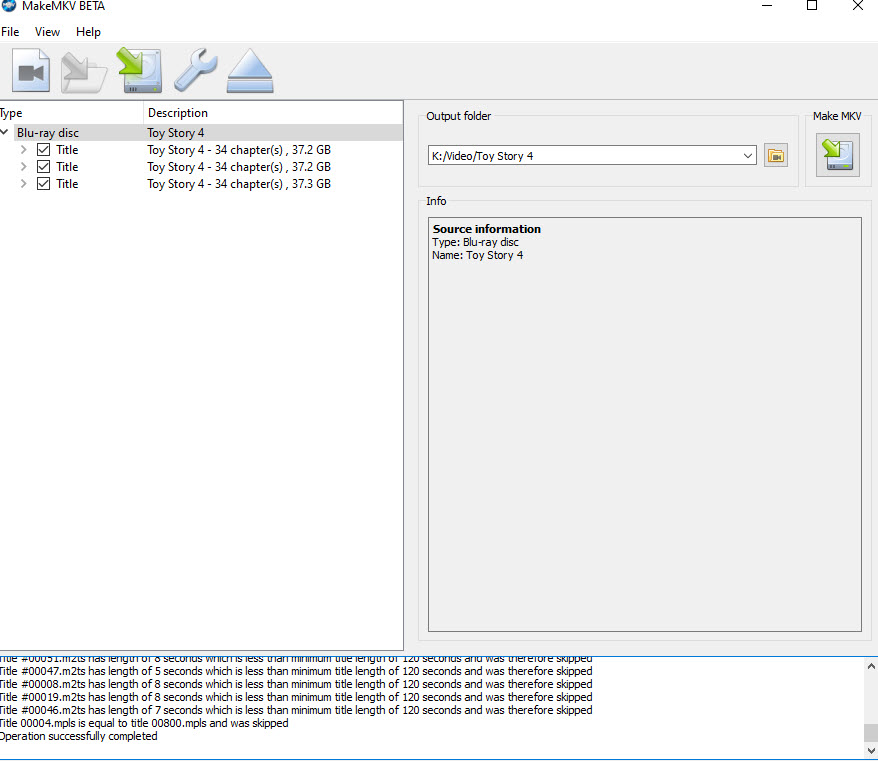Maximize the MakeMKV window

click(x=812, y=6)
